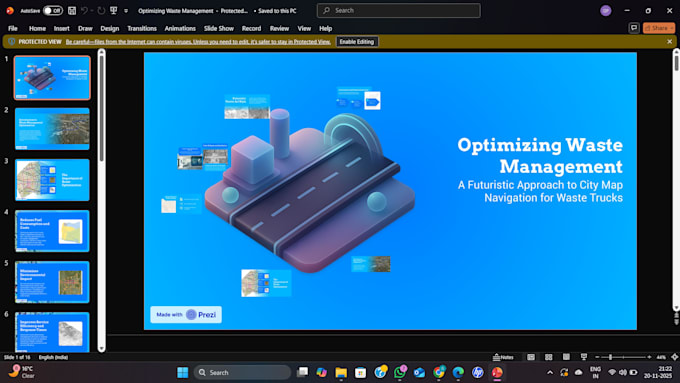Fit slide to current window icon
The width and height of the screenshot is (680, 383).
(x=674, y=357)
